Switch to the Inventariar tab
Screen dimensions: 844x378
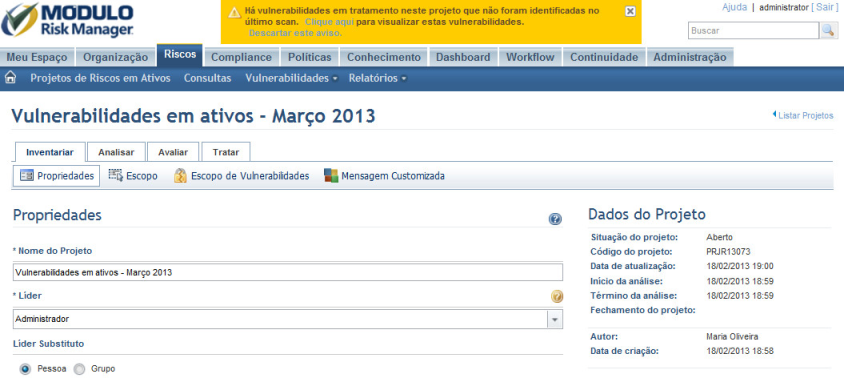coord(50,152)
